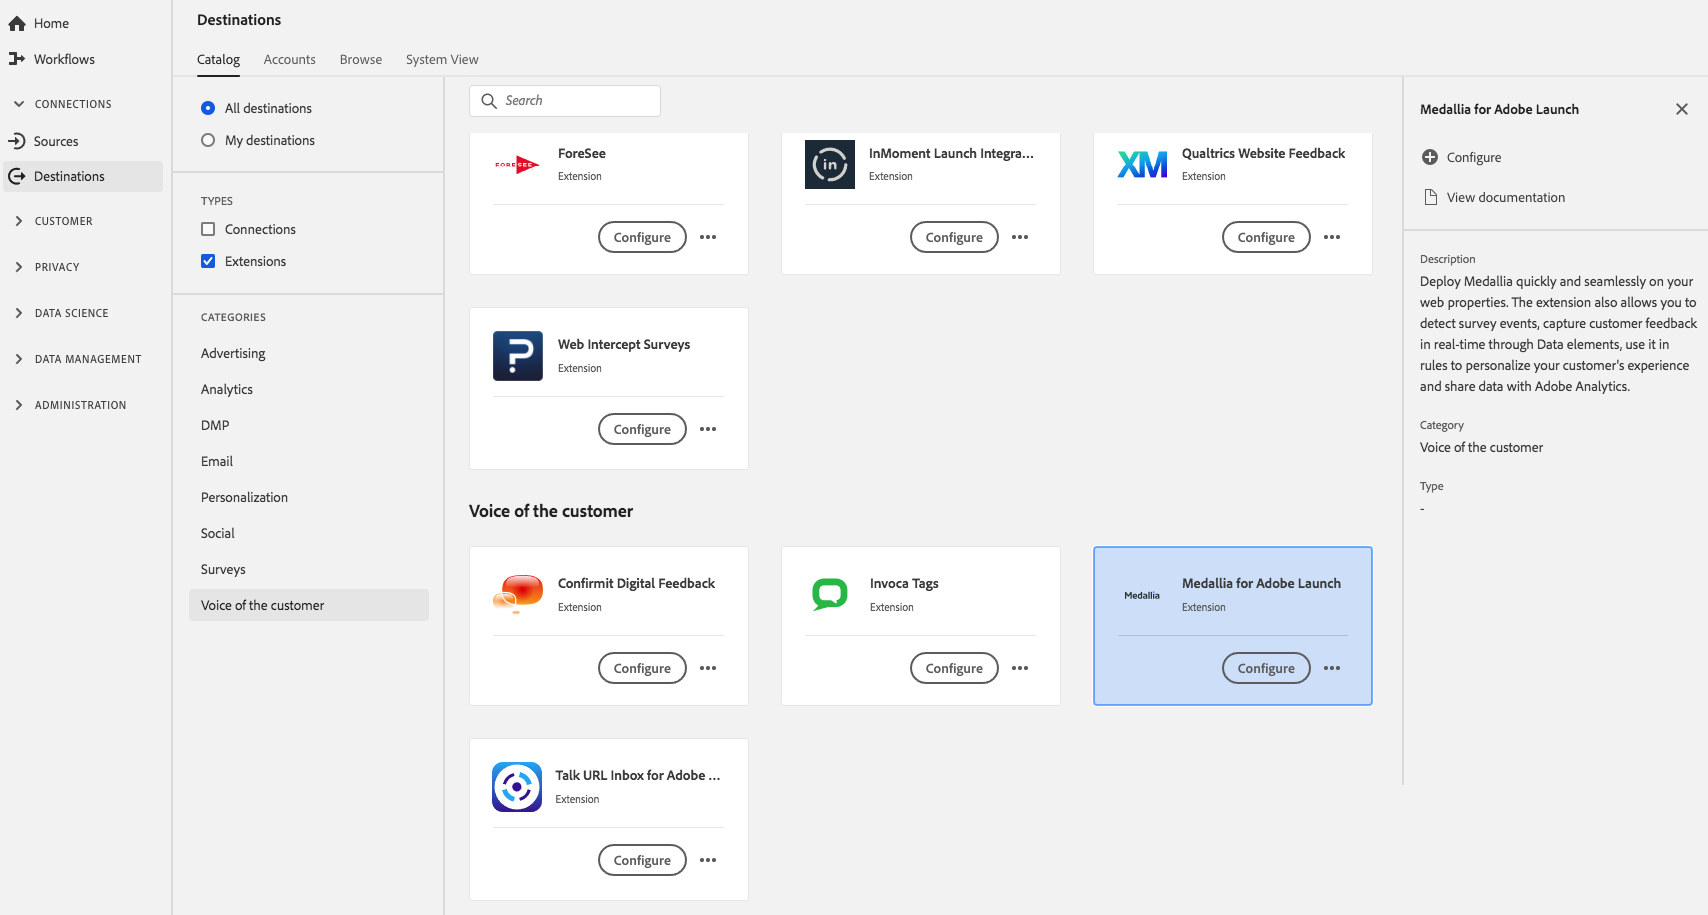Screen dimensions: 1708x915
Task: Click the View documentation link
Action: point(1506,197)
